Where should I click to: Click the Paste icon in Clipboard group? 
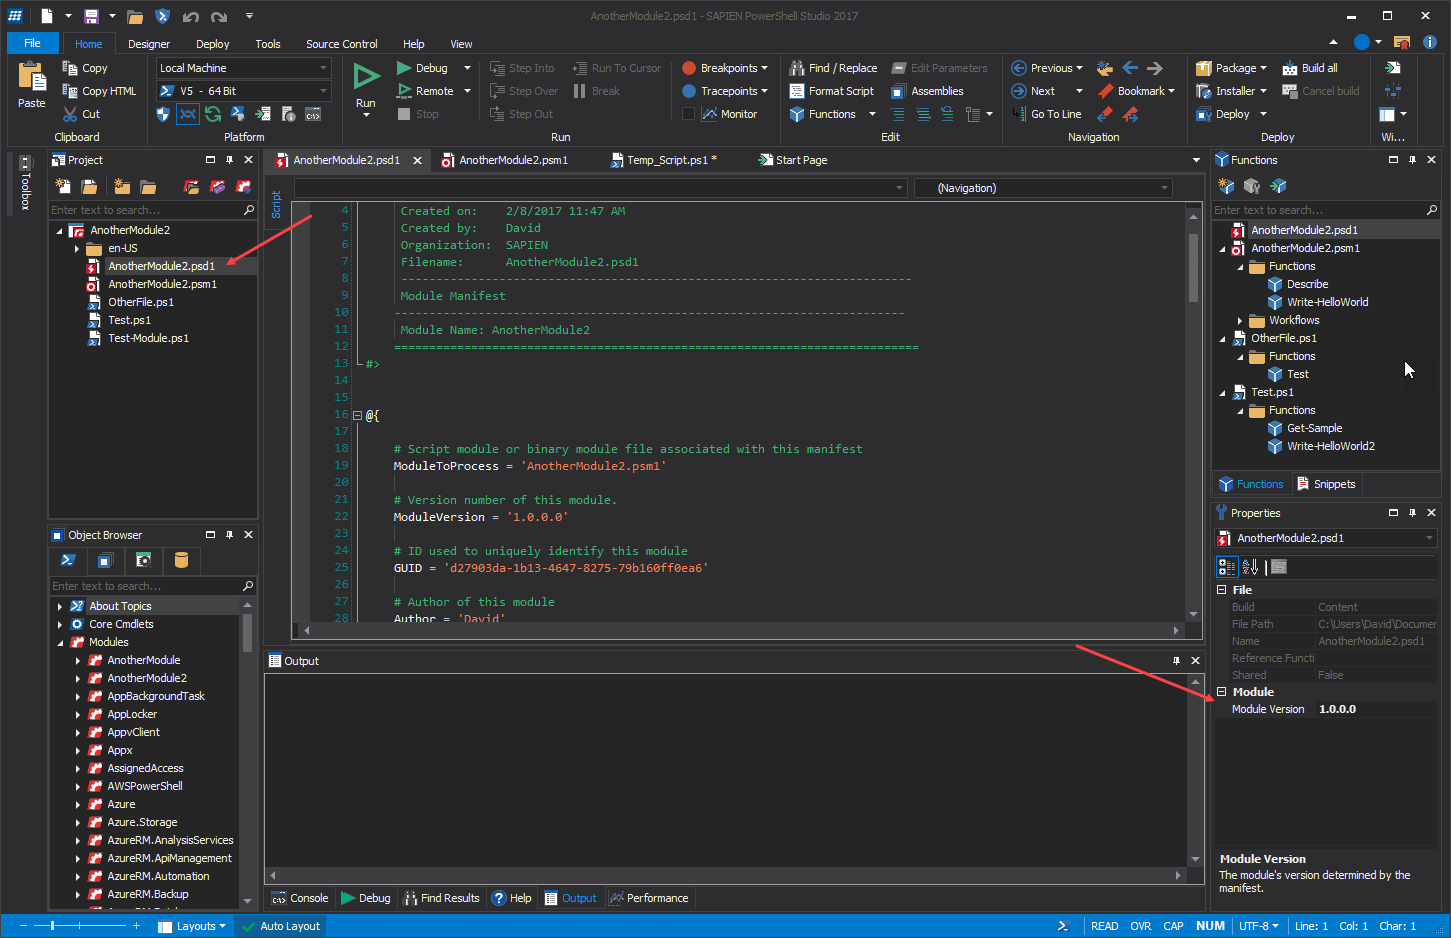coord(32,78)
